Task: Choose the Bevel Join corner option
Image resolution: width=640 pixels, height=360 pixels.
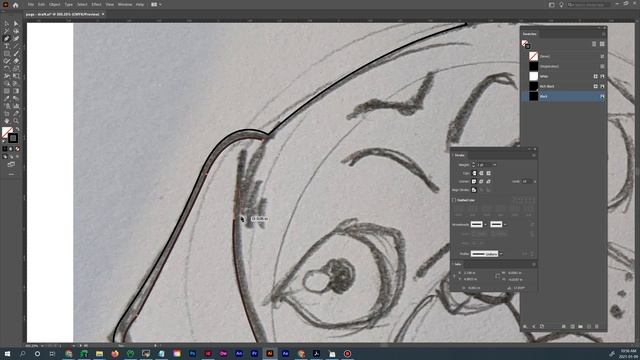Action: coord(489,181)
